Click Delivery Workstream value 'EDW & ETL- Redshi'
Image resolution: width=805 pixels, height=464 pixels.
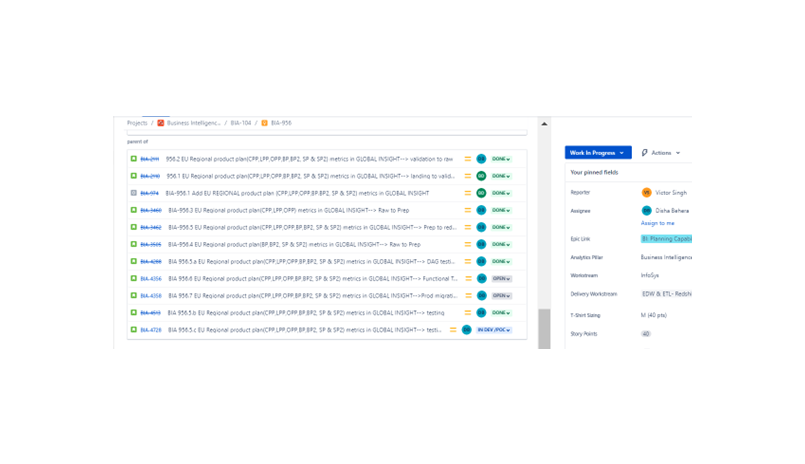coord(666,294)
